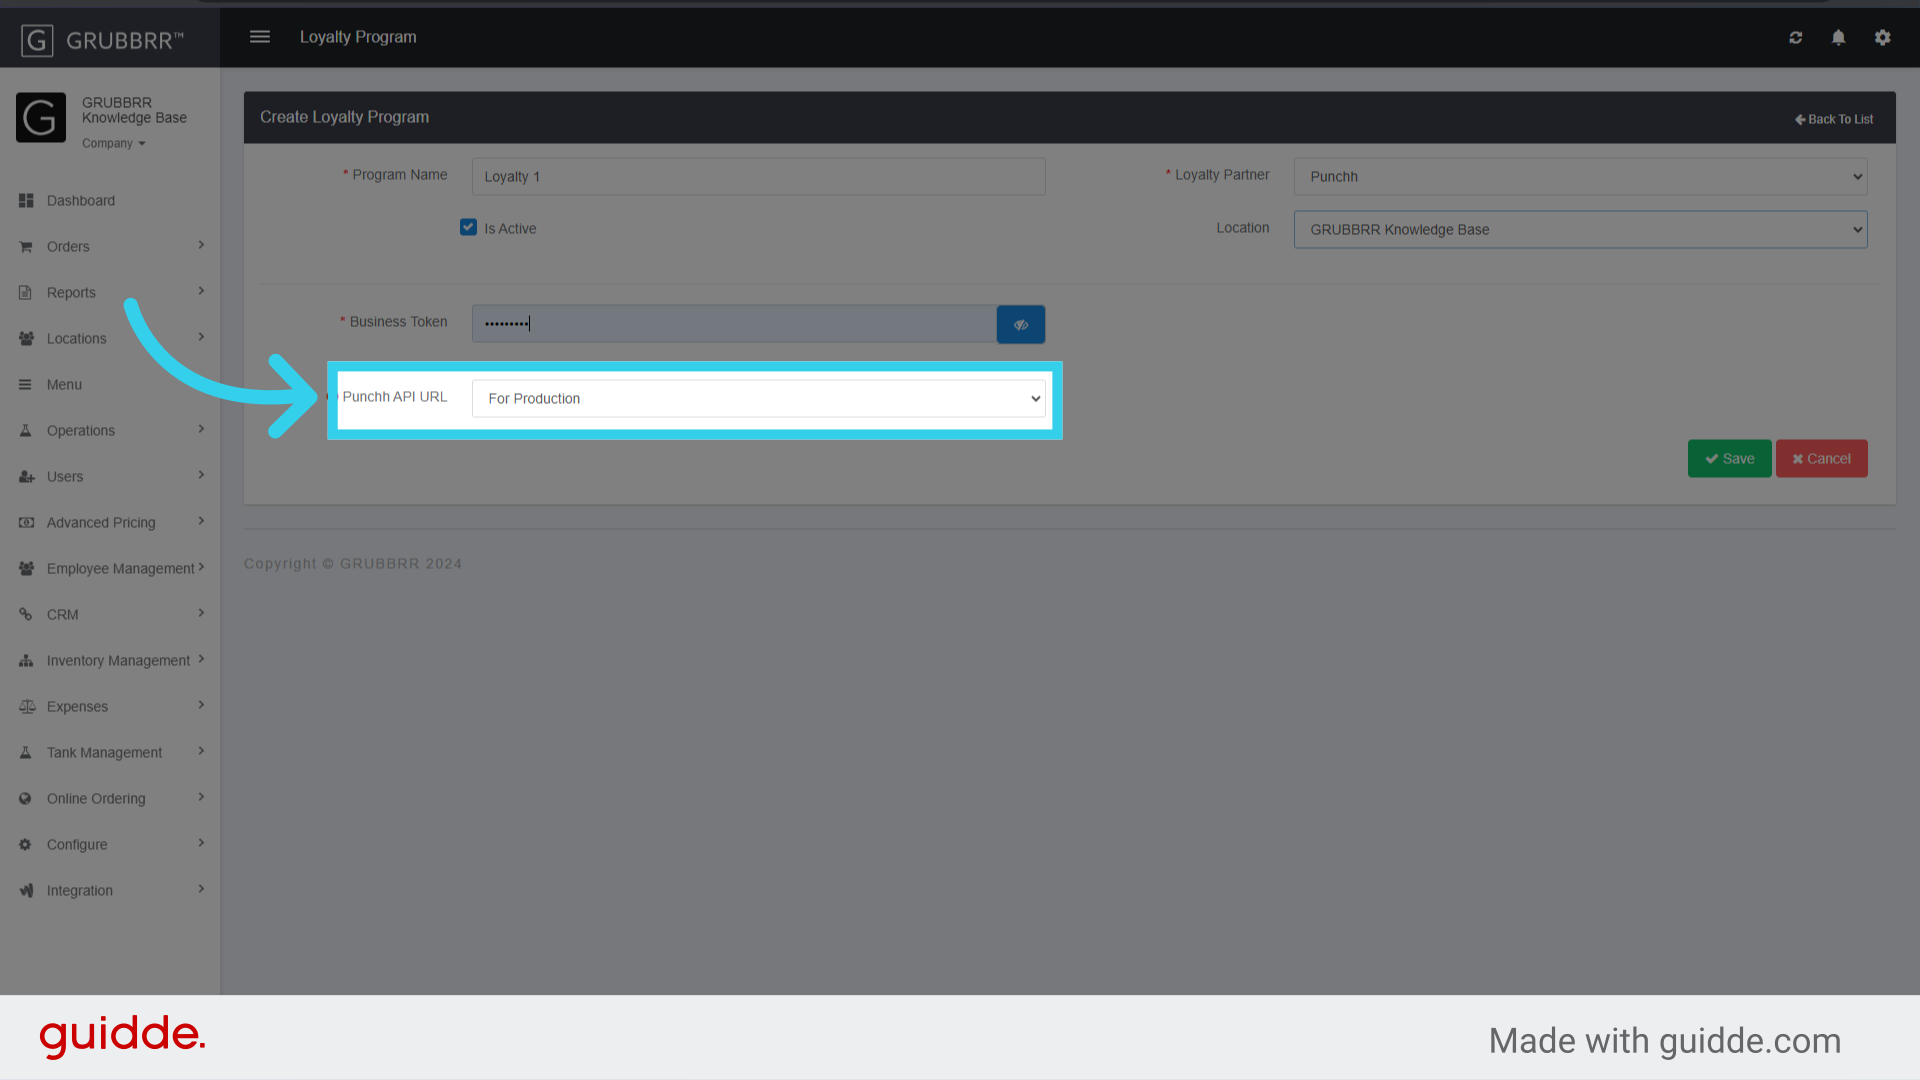Click the Create Loyalty Program heading
This screenshot has height=1080, width=1920.
tap(344, 117)
